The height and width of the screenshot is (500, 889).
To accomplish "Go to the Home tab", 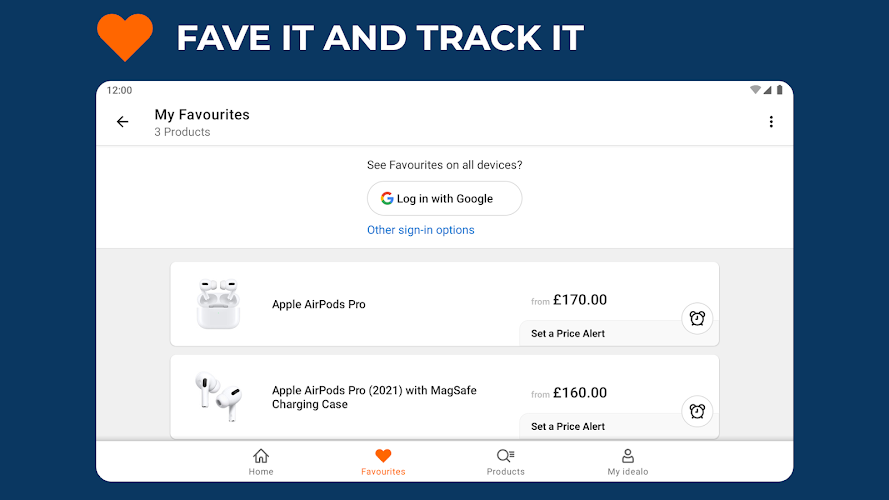I will 261,462.
